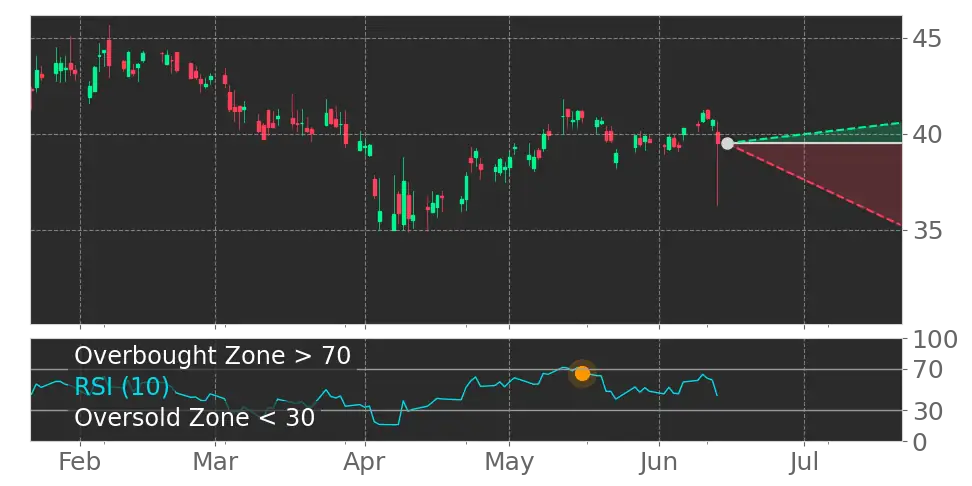This screenshot has width=972, height=486.
Task: Click the red dashed lower projection line
Action: coord(815,184)
